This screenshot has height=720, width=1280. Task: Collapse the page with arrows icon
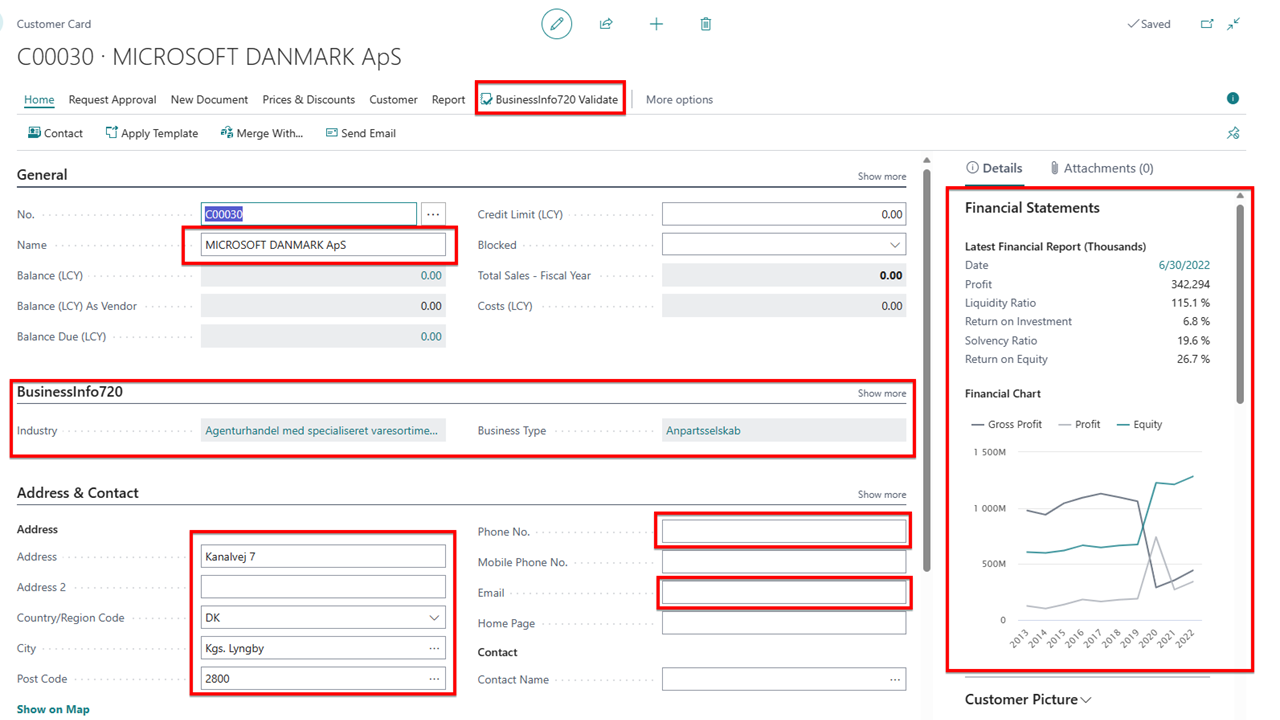click(1234, 24)
